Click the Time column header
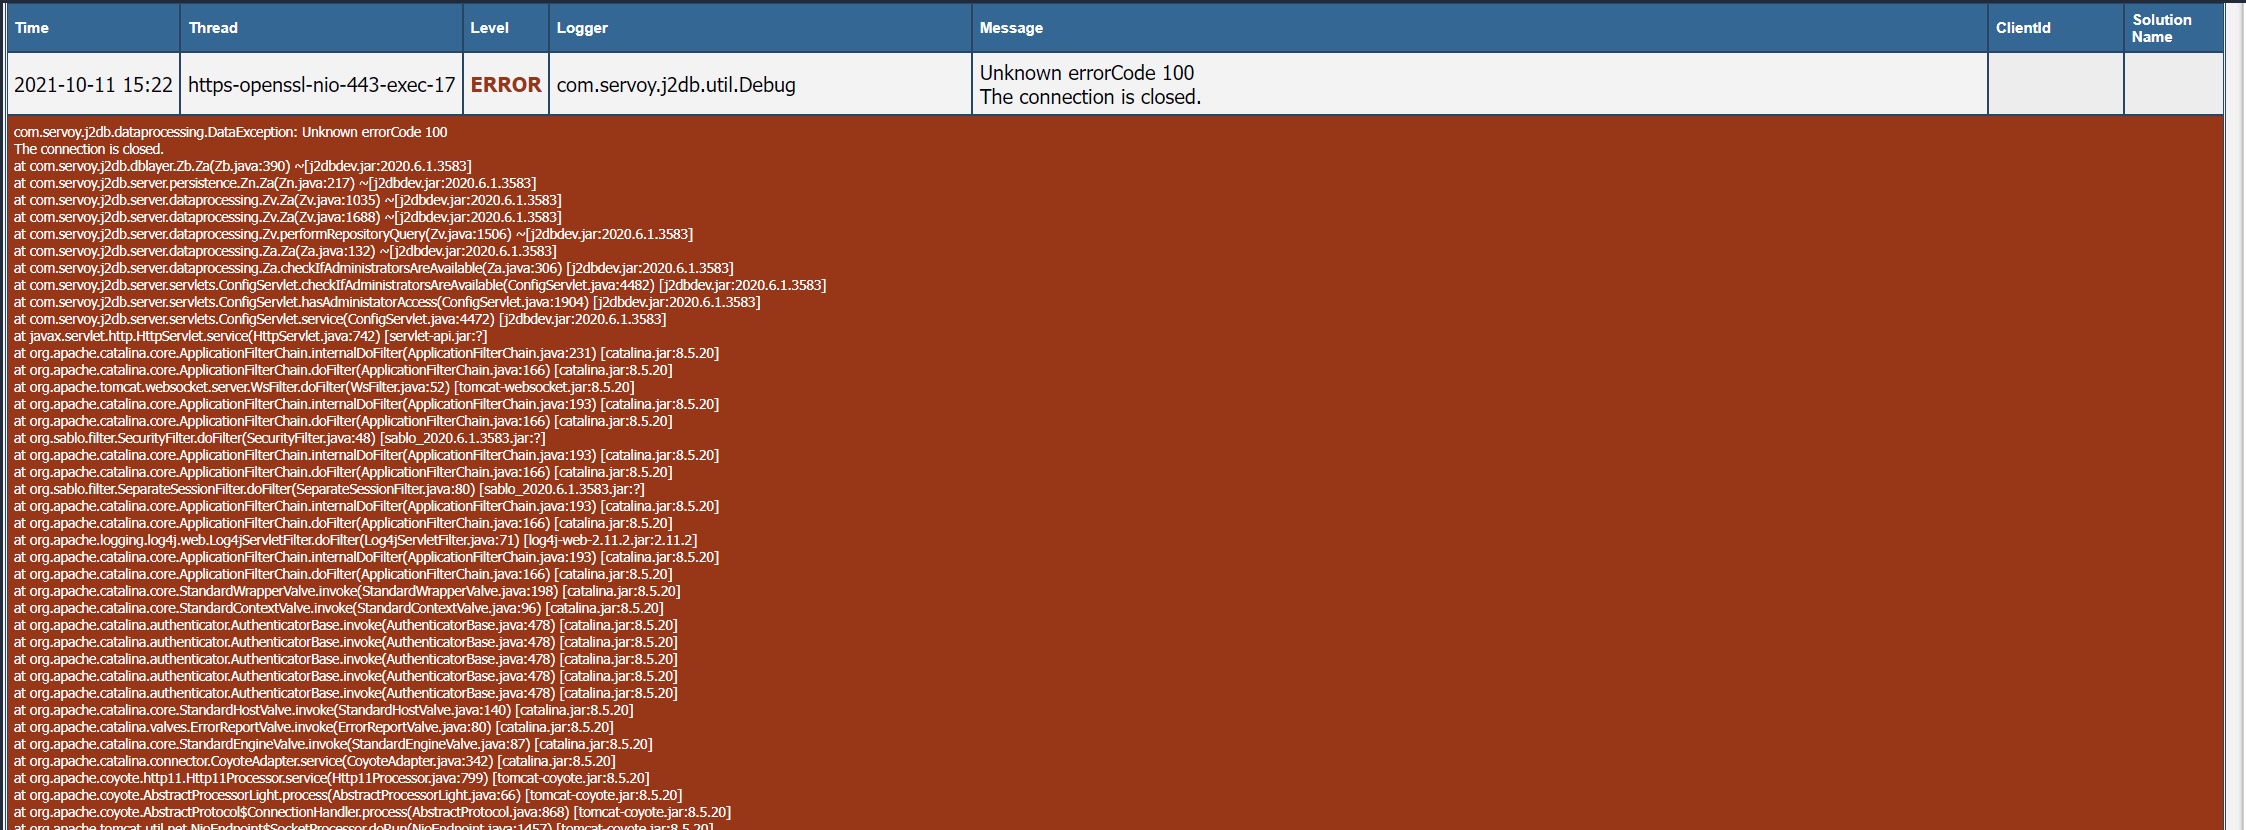 pyautogui.click(x=93, y=28)
